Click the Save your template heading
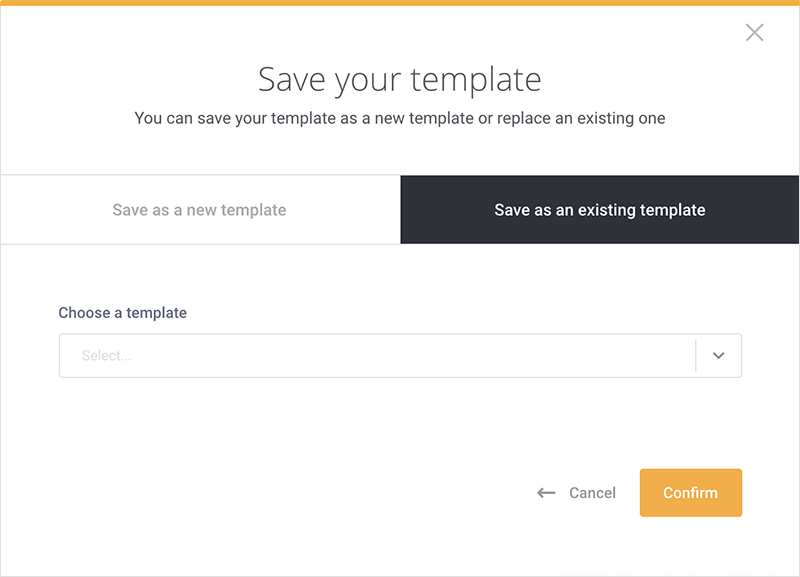The image size is (800, 577). (399, 80)
